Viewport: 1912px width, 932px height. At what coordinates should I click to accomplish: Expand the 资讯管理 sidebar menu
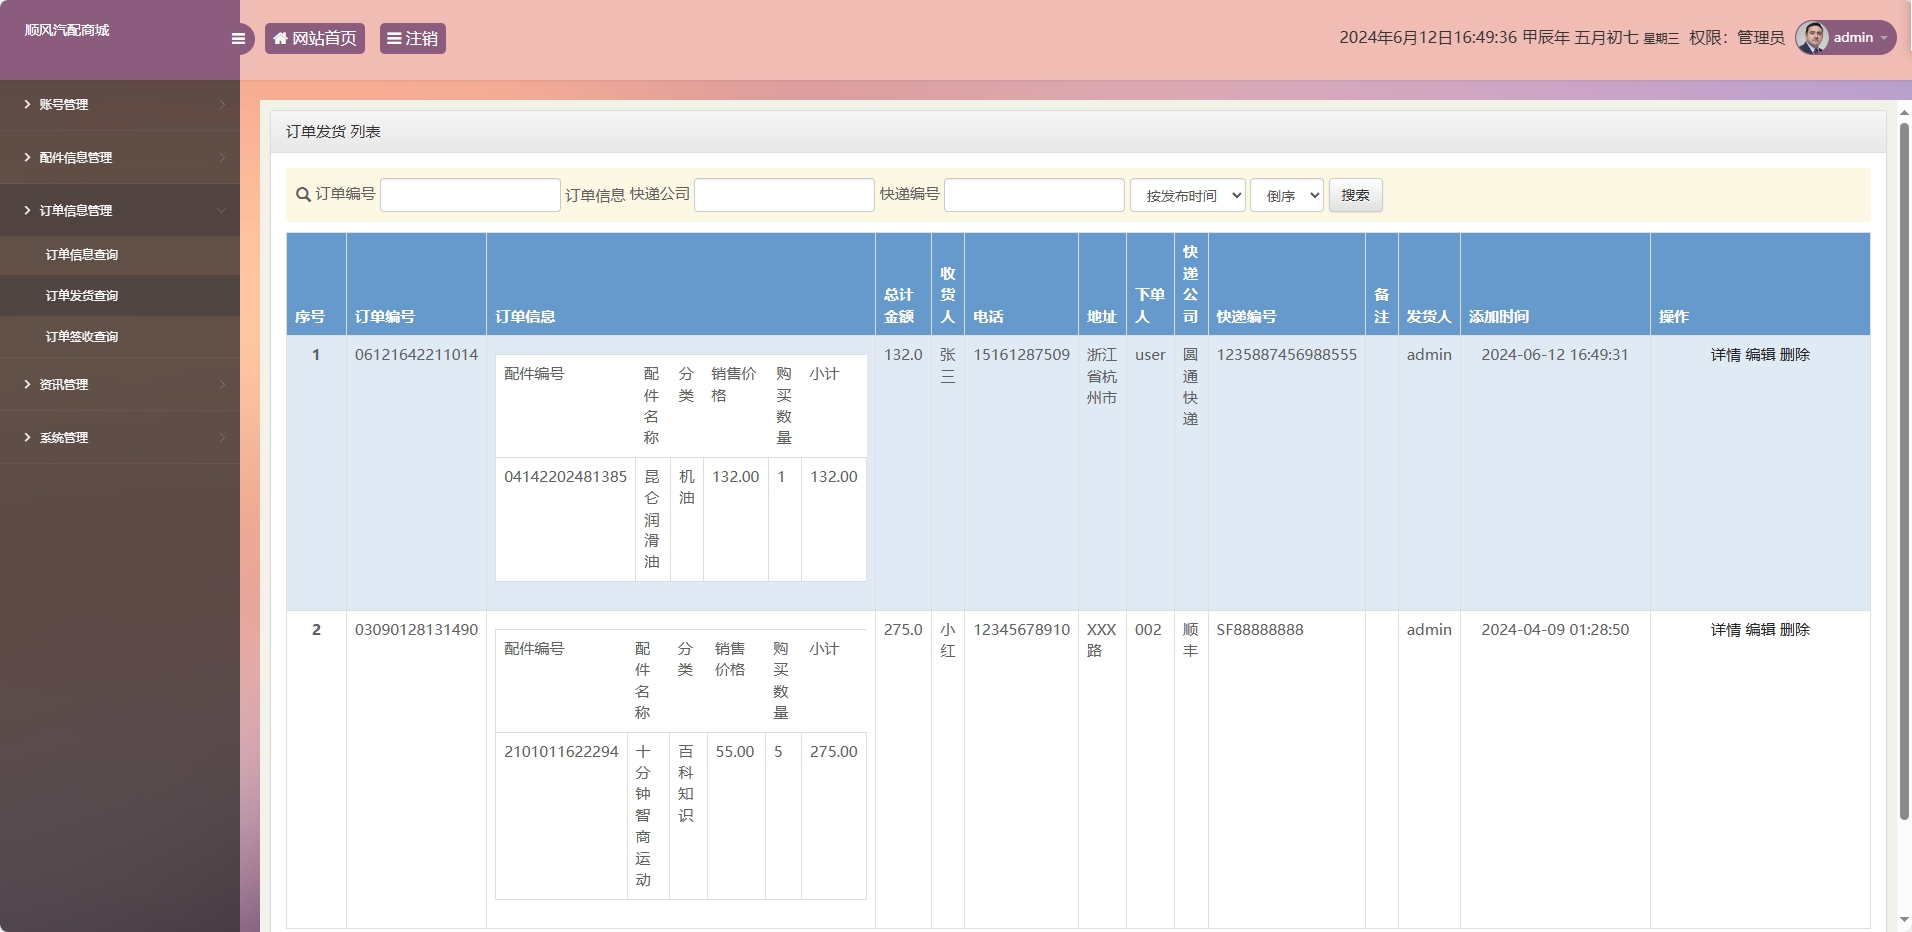pos(64,385)
